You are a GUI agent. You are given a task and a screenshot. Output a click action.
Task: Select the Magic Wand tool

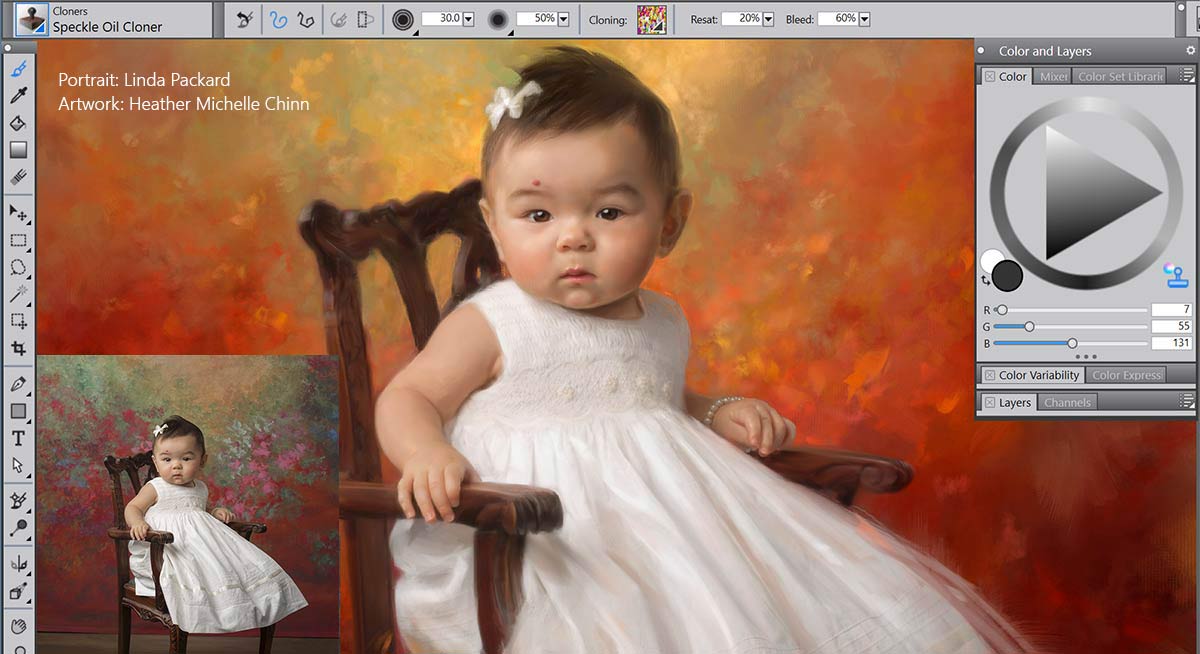click(18, 294)
